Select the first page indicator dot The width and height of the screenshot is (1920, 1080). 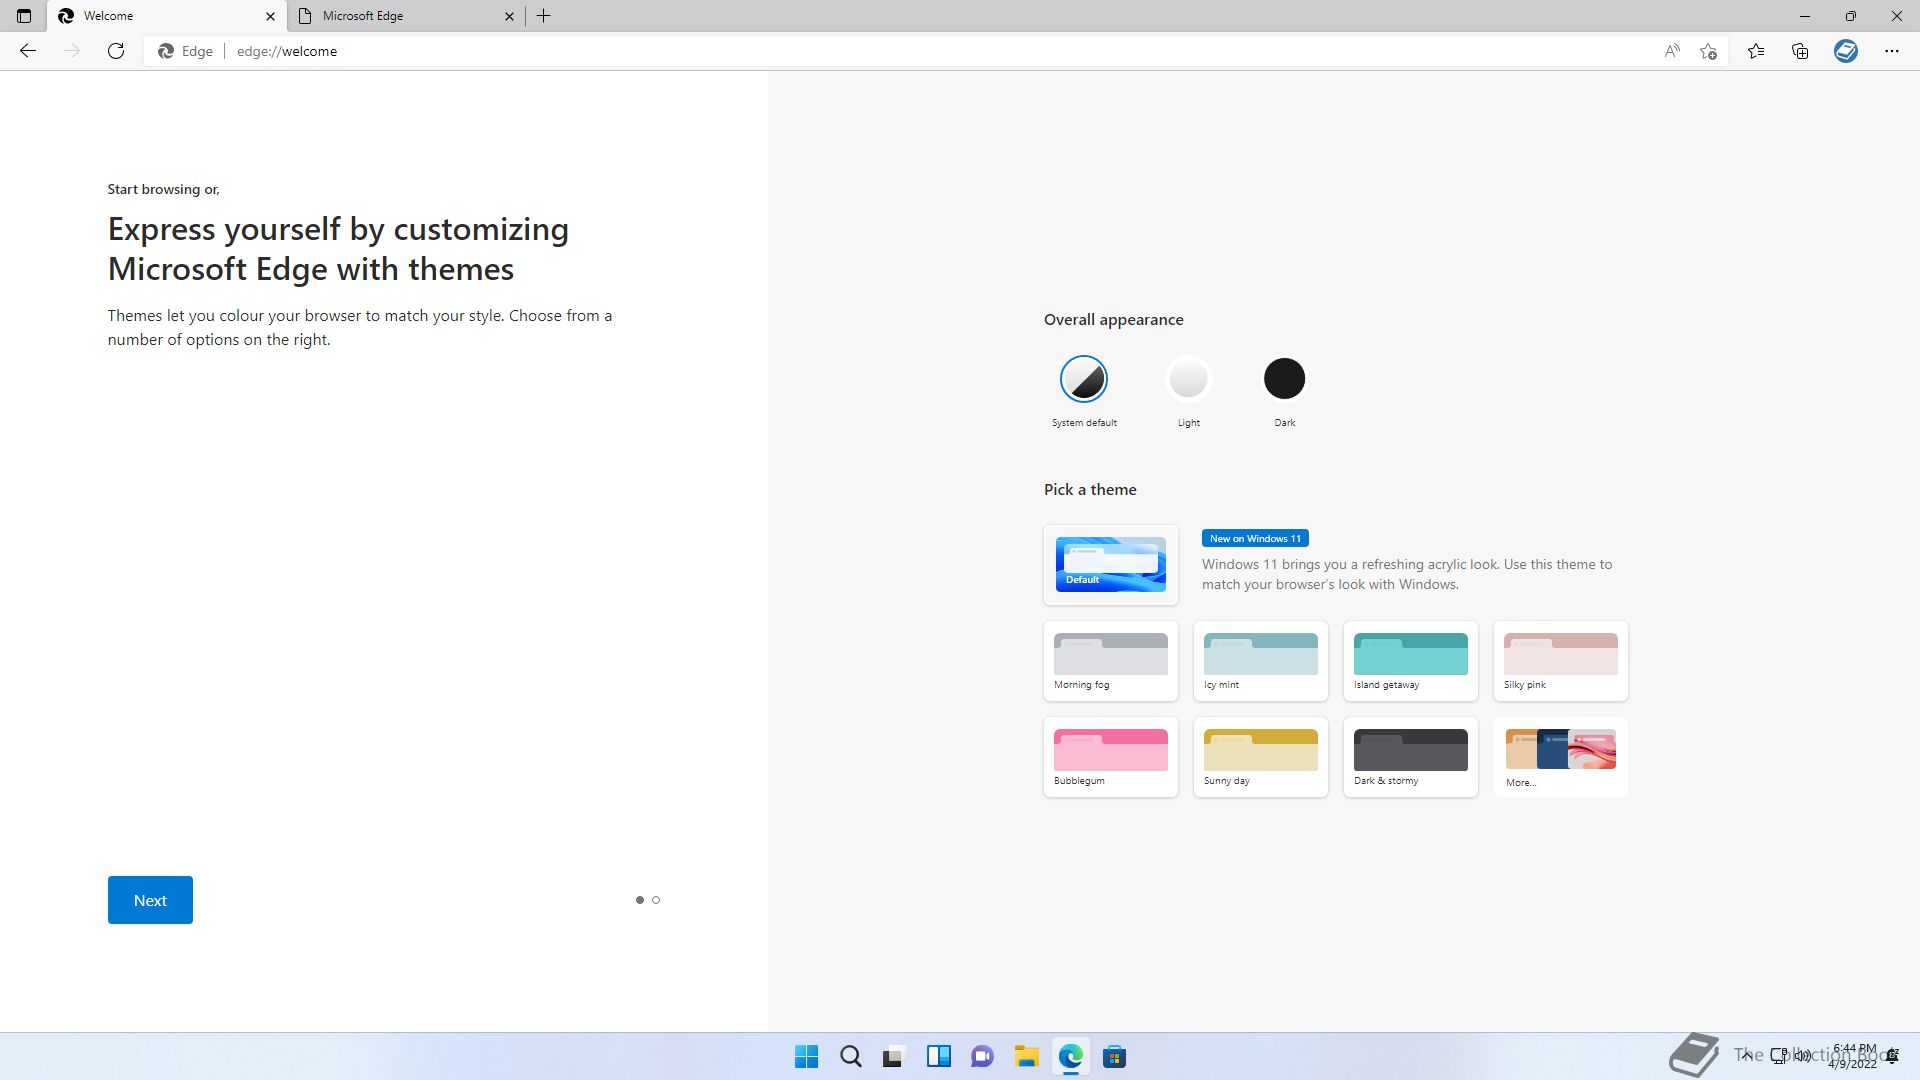[640, 900]
